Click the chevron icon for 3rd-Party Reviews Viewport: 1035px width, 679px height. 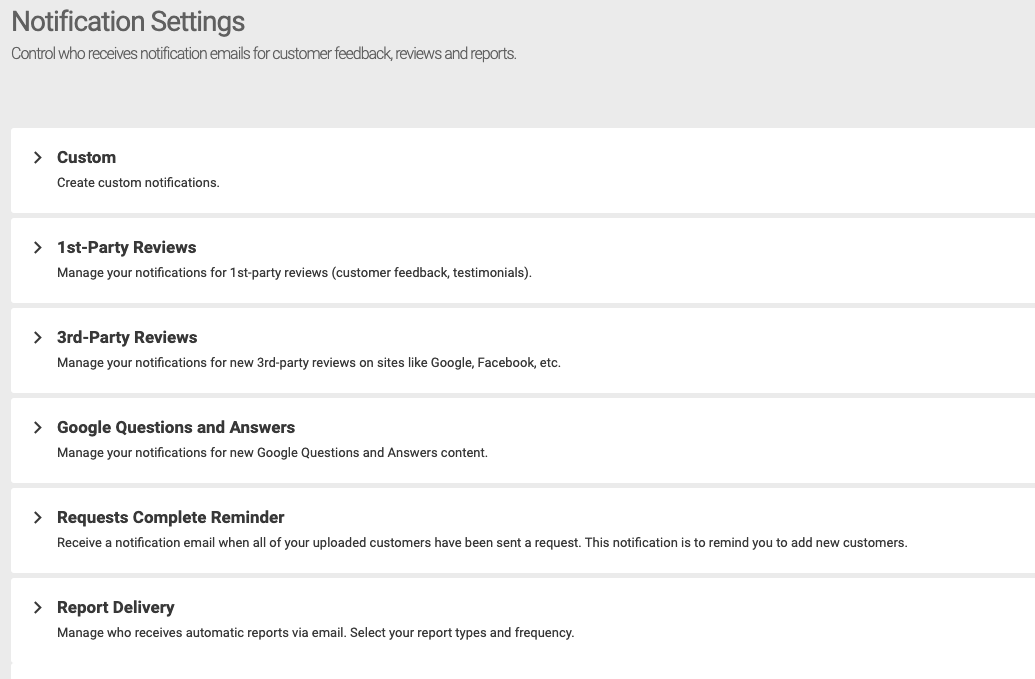pos(38,337)
